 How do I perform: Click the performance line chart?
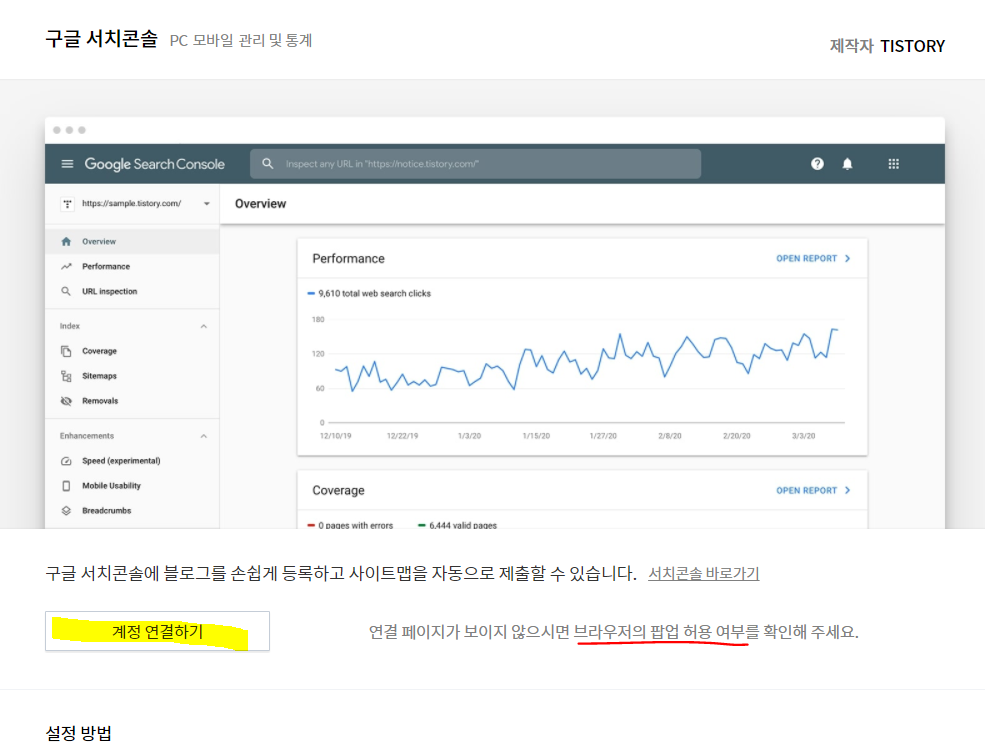(x=586, y=361)
